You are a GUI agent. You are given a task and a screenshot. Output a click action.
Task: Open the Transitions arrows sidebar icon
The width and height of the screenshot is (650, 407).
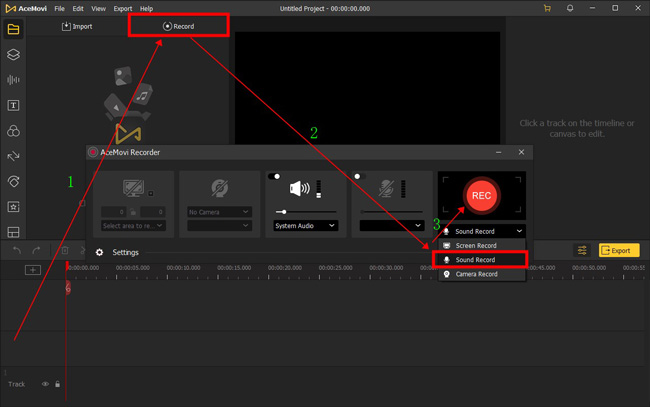tap(13, 156)
